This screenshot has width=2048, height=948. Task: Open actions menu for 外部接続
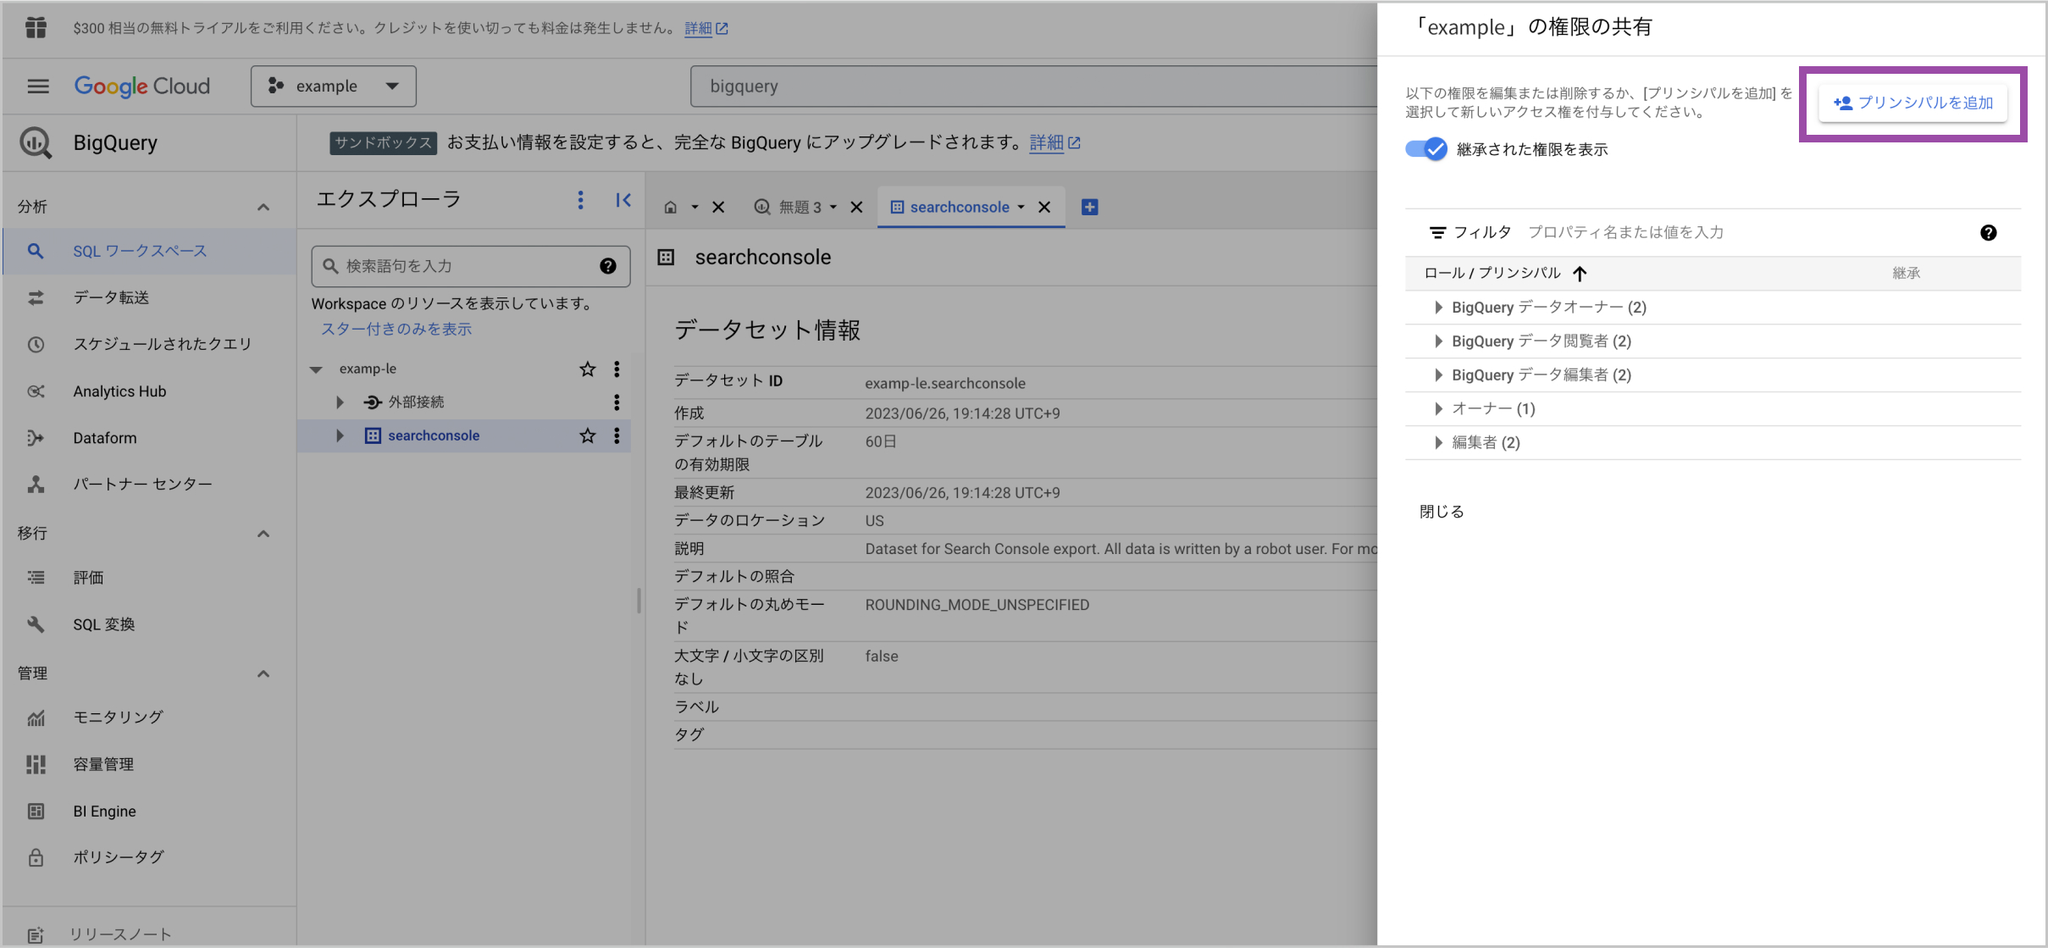(617, 402)
